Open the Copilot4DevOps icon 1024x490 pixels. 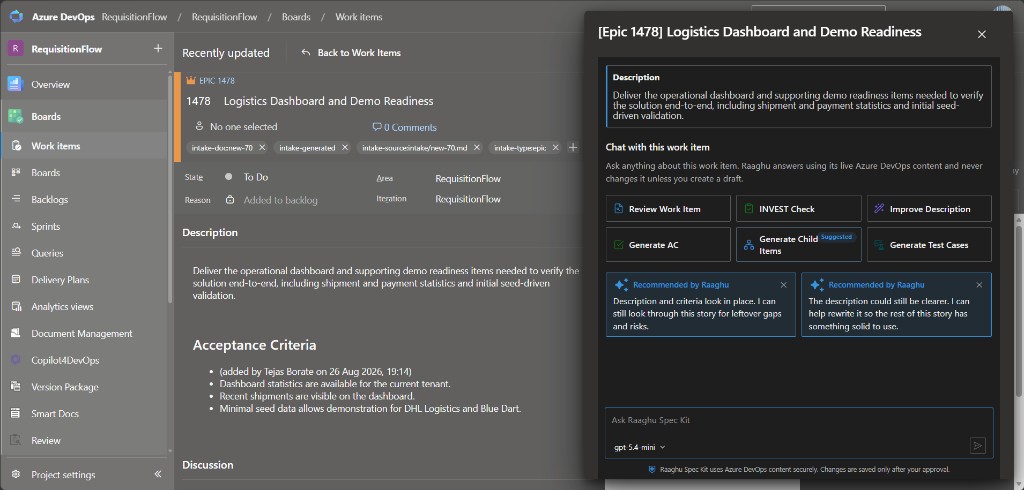point(16,360)
